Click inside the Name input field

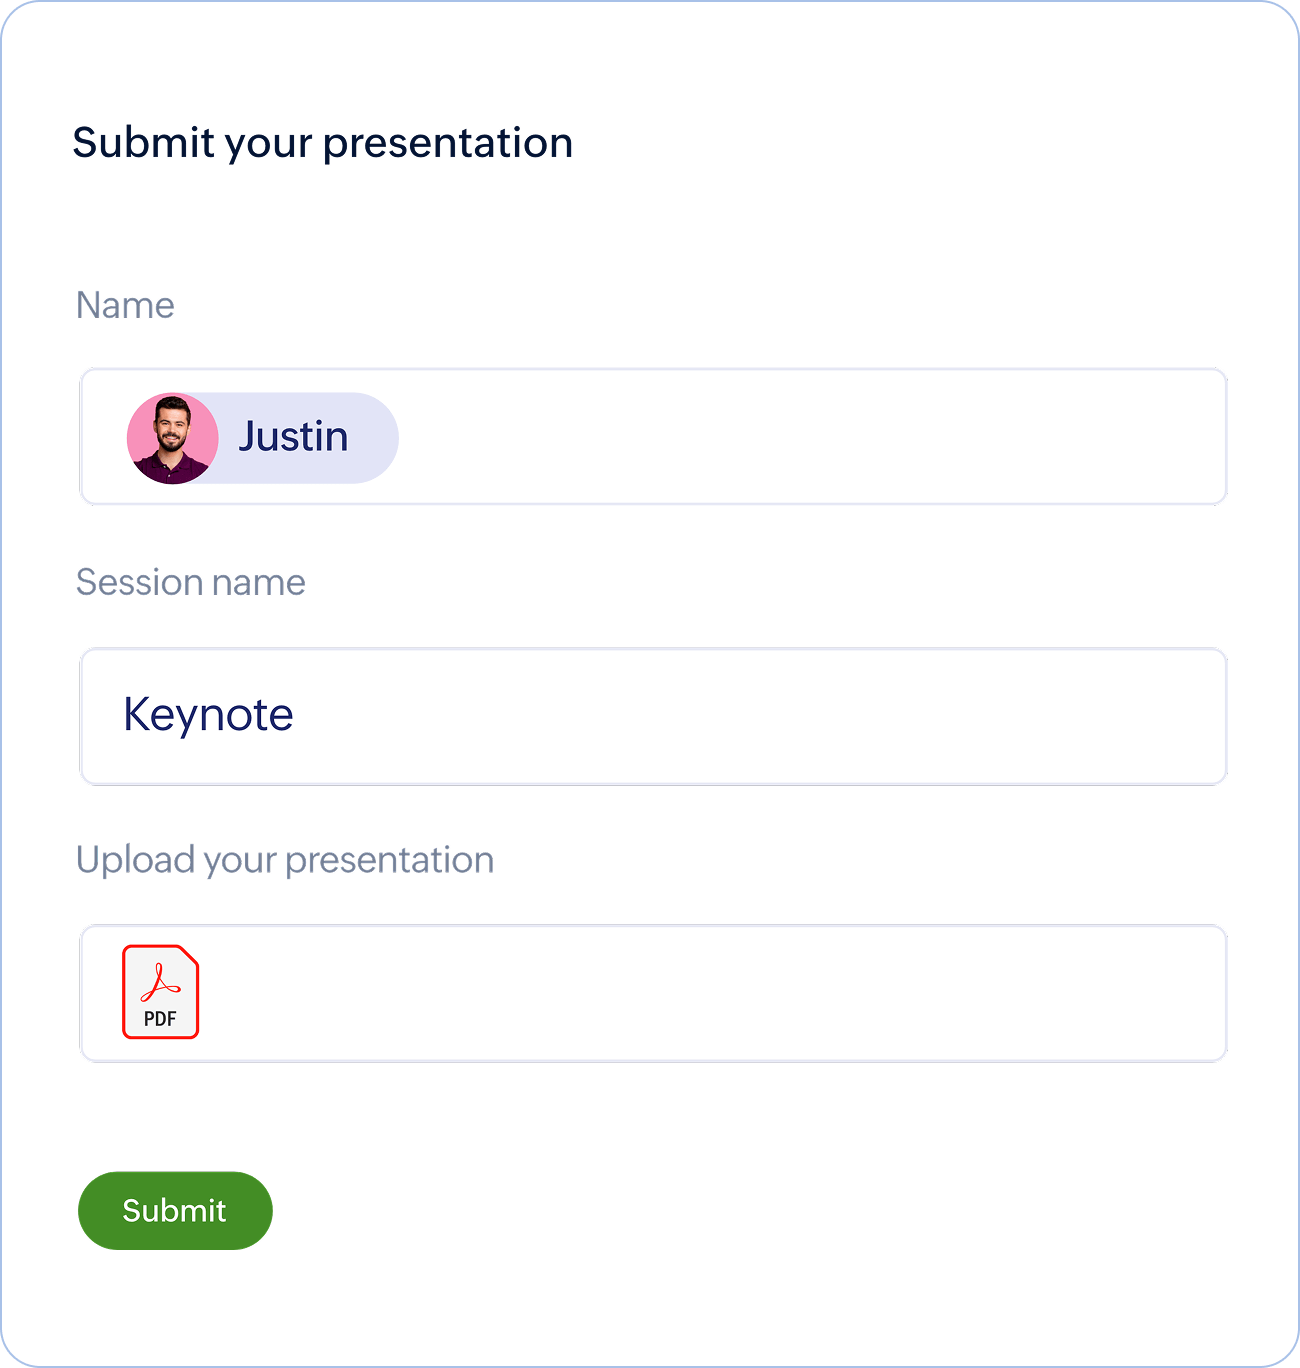click(x=653, y=437)
